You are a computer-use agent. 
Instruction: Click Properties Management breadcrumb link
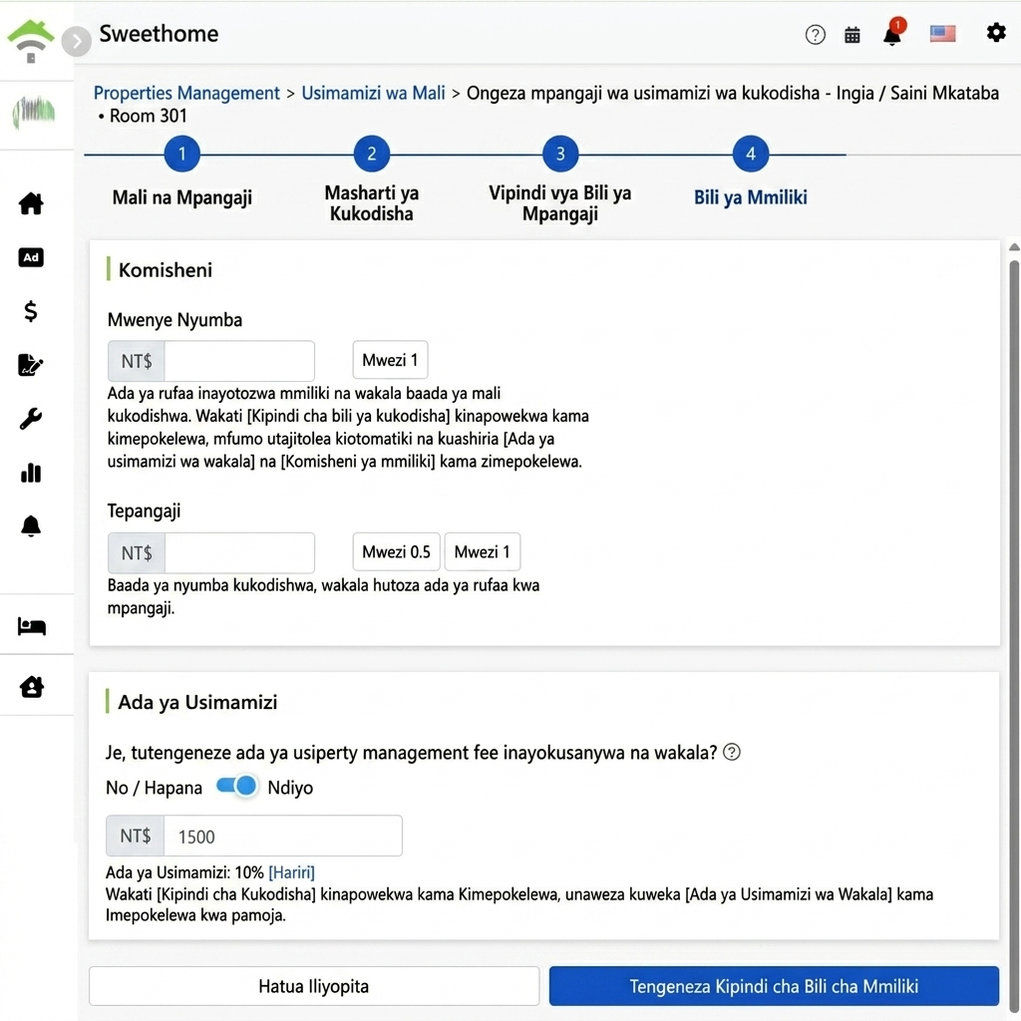pyautogui.click(x=186, y=93)
